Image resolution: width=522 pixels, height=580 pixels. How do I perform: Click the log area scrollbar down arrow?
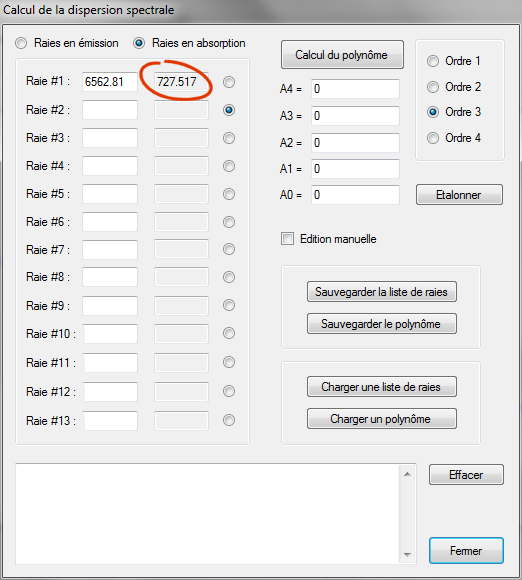[407, 554]
